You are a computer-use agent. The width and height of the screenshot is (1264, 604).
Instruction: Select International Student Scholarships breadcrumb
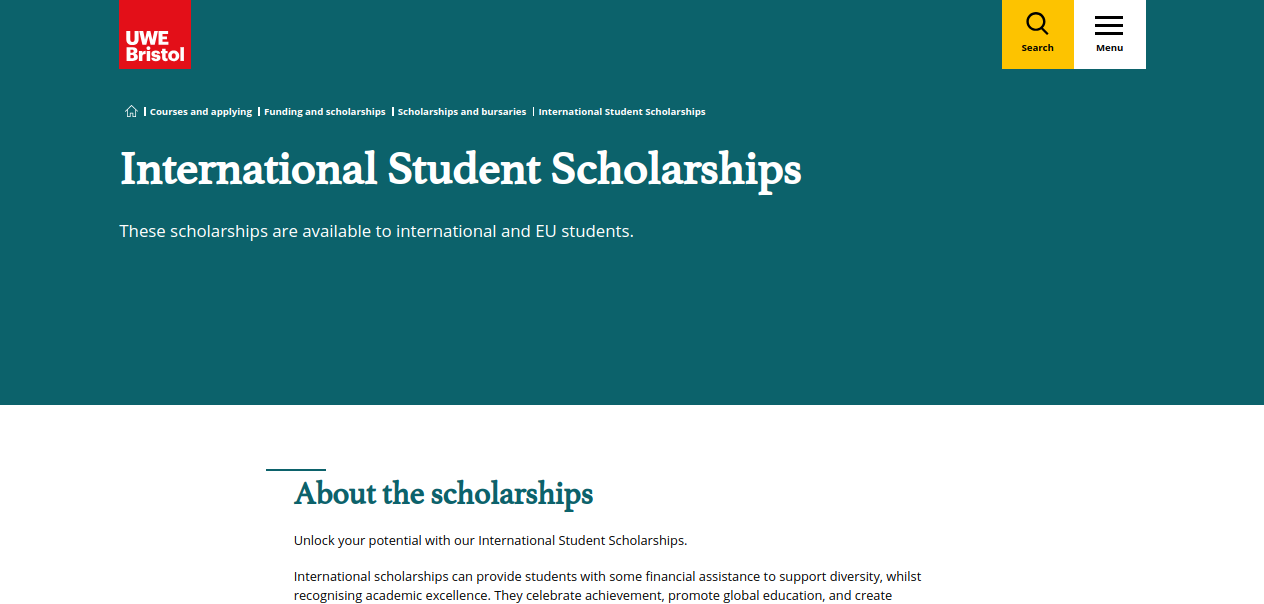(621, 111)
